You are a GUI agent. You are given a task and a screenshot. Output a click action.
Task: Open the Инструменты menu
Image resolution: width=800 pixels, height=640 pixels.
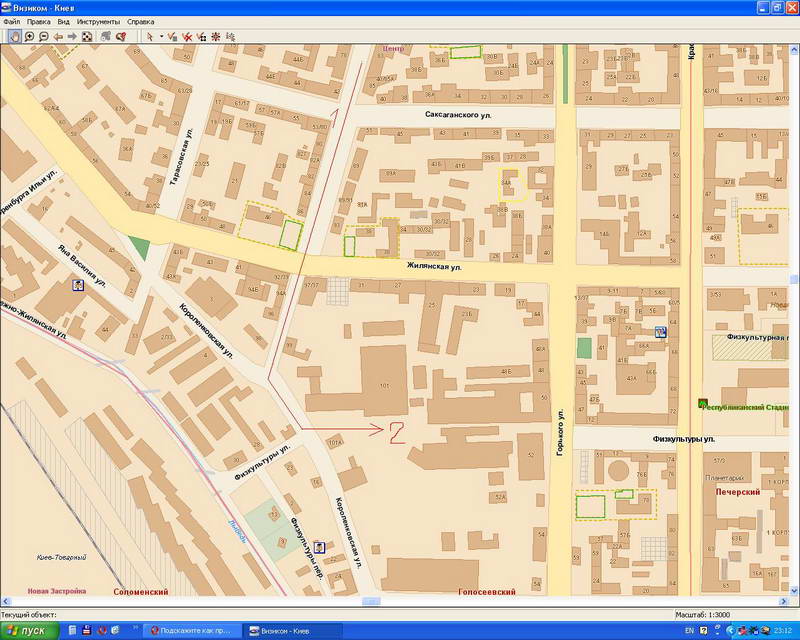[x=98, y=21]
